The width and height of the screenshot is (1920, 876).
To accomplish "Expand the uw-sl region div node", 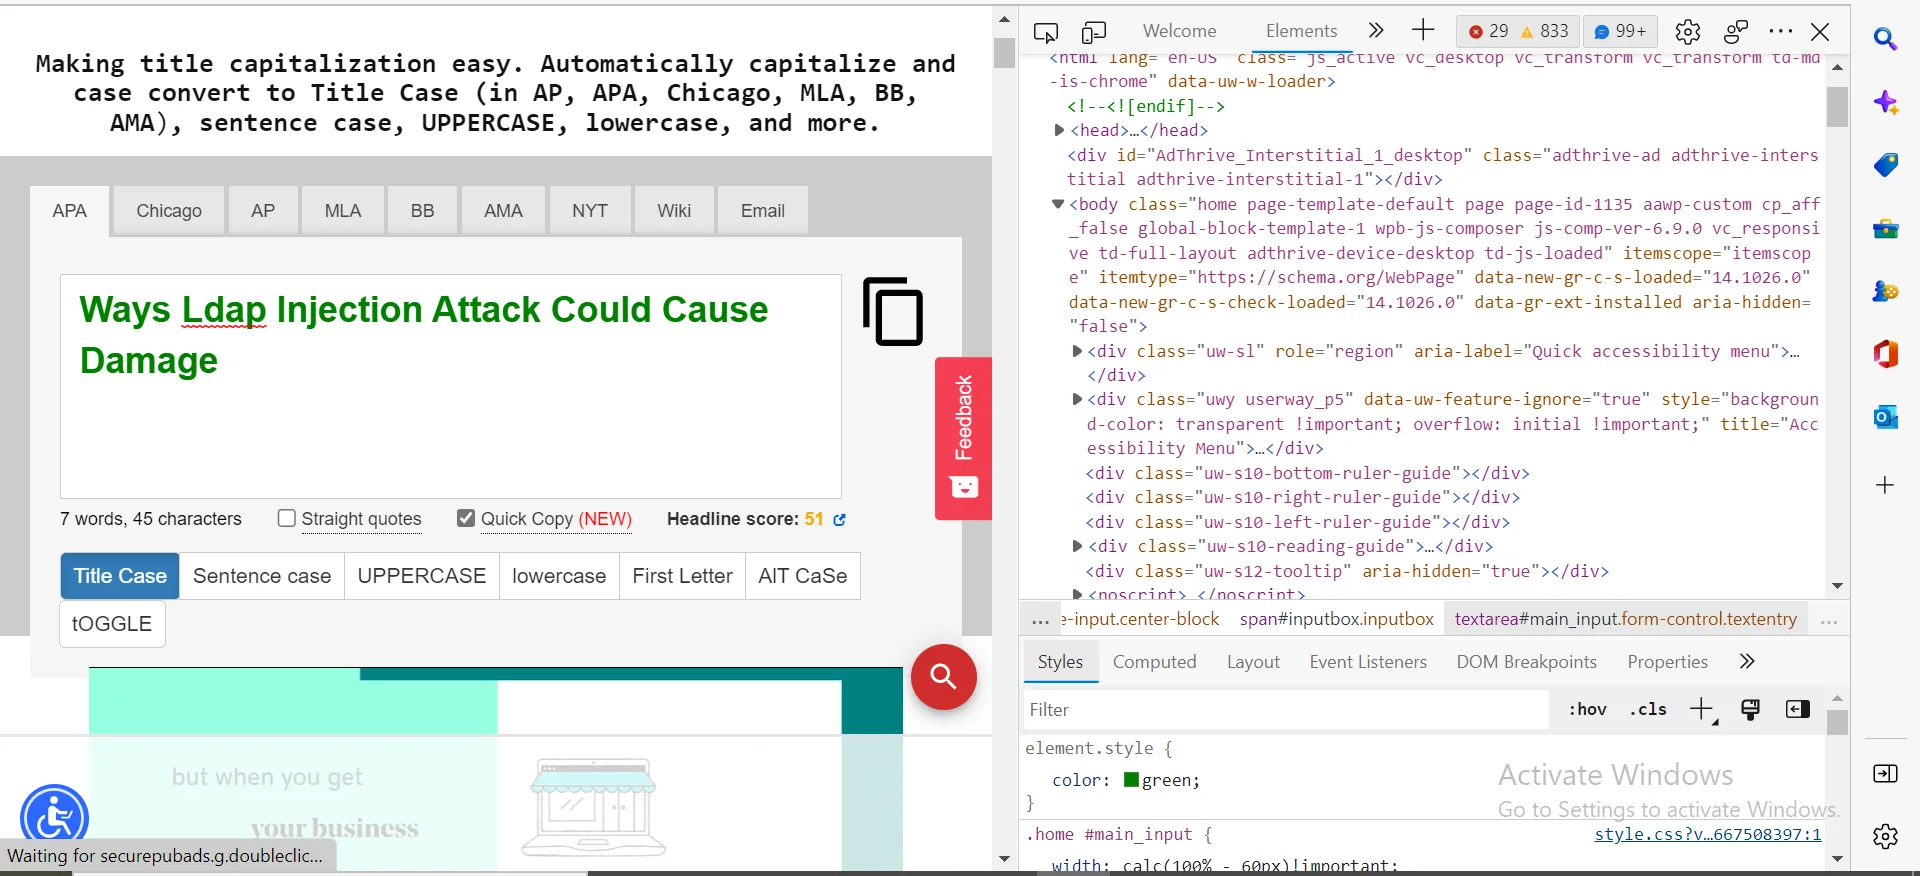I will 1077,351.
